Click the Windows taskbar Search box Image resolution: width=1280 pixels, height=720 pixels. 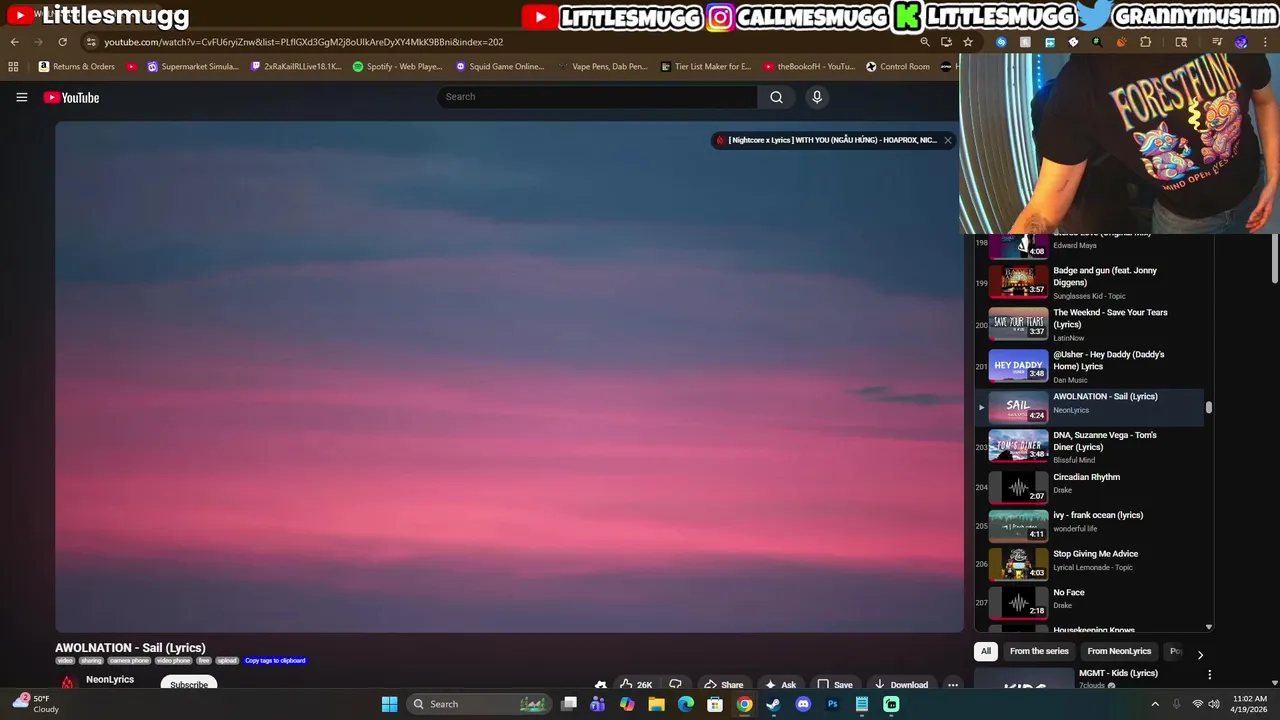pyautogui.click(x=480, y=704)
